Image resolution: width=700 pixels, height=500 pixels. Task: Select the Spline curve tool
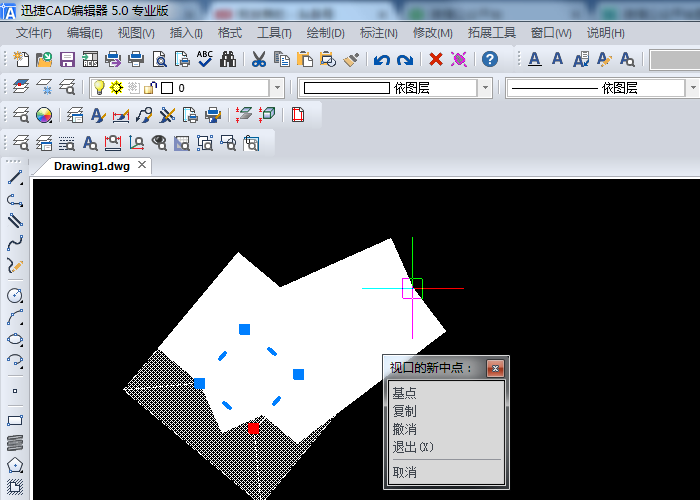pyautogui.click(x=15, y=243)
